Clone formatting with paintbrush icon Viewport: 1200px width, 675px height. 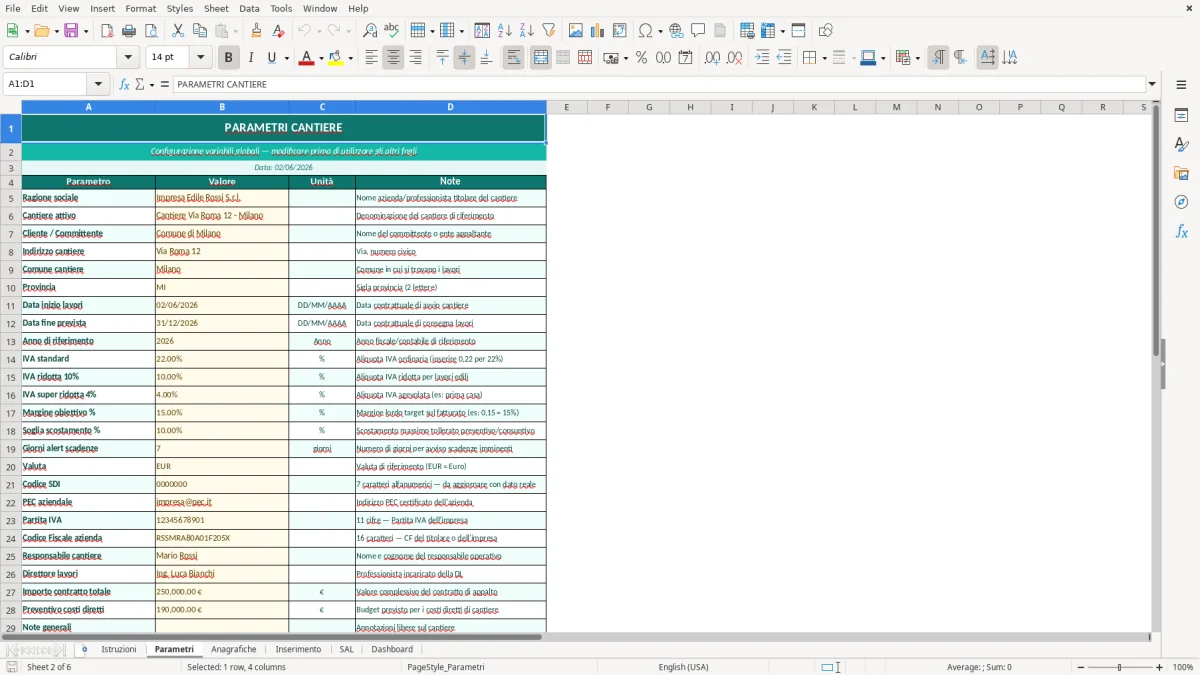(257, 31)
